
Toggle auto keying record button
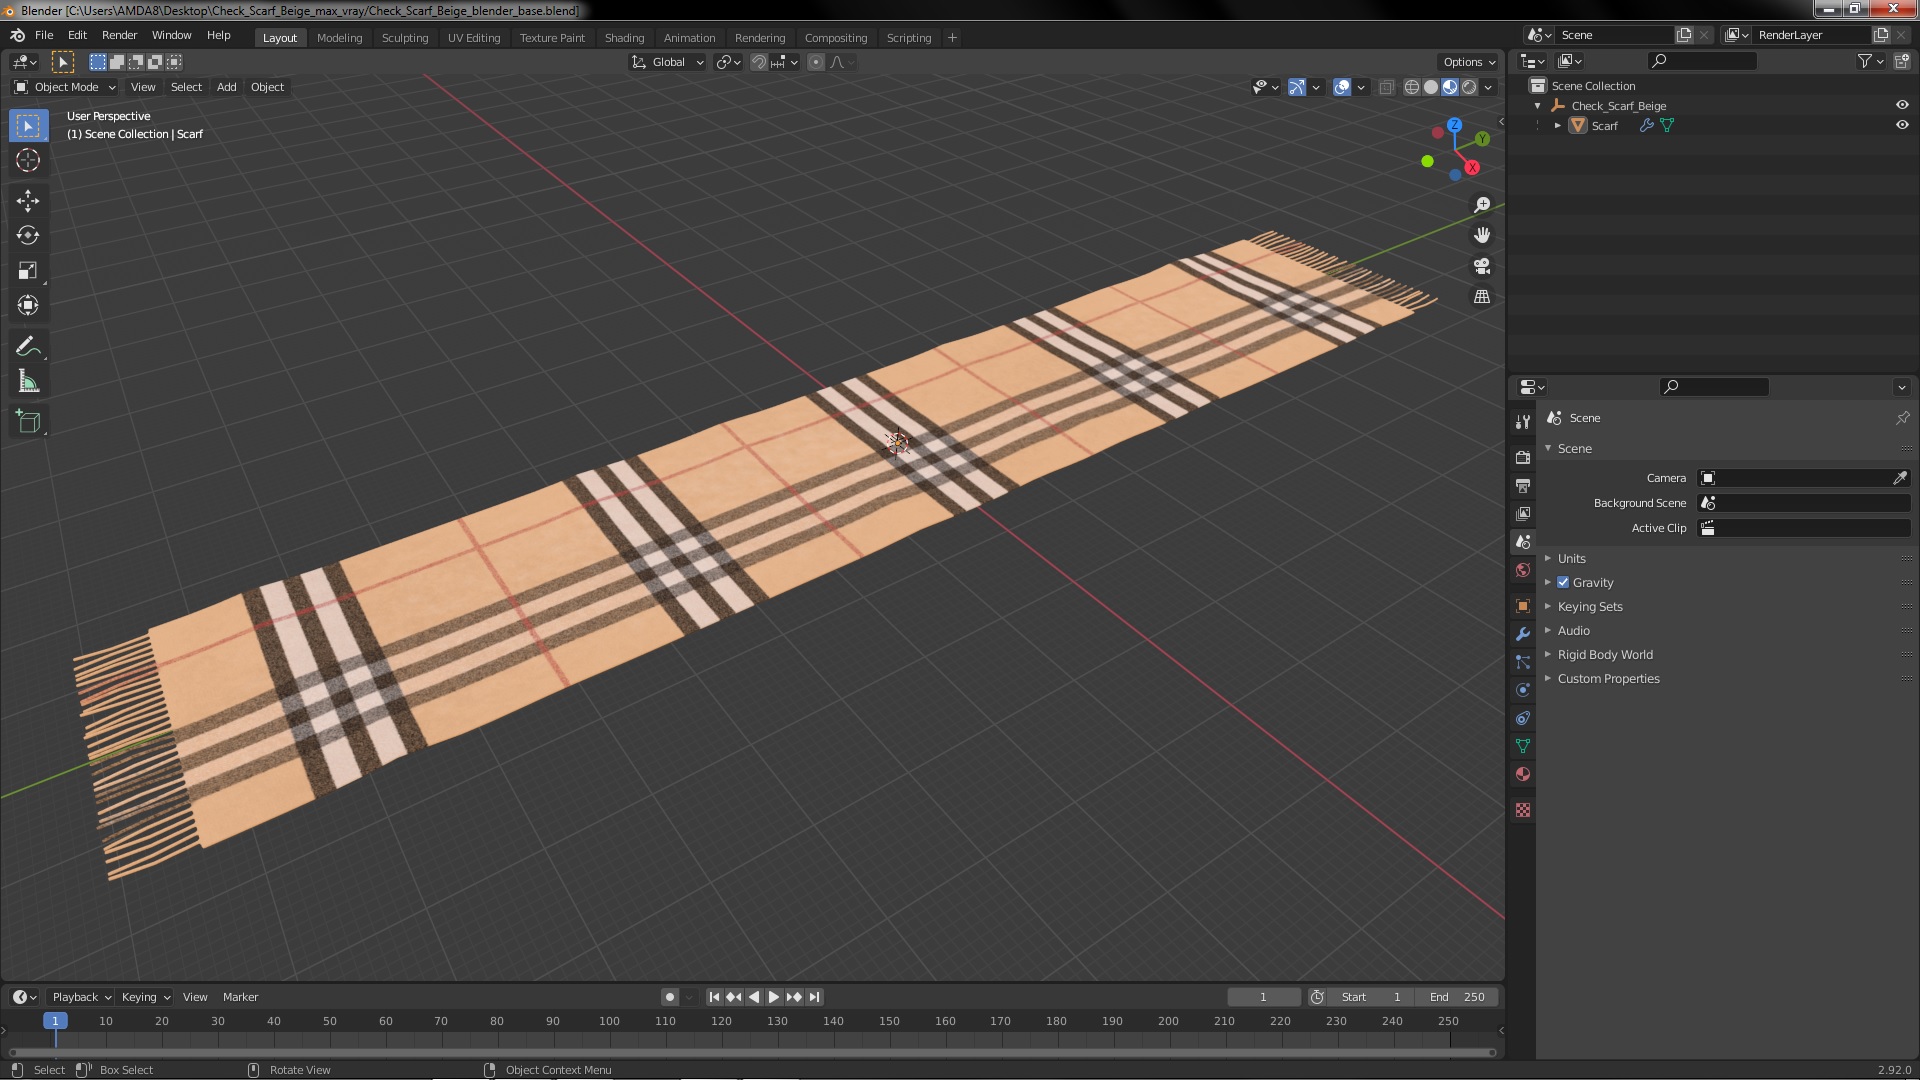[x=670, y=997]
